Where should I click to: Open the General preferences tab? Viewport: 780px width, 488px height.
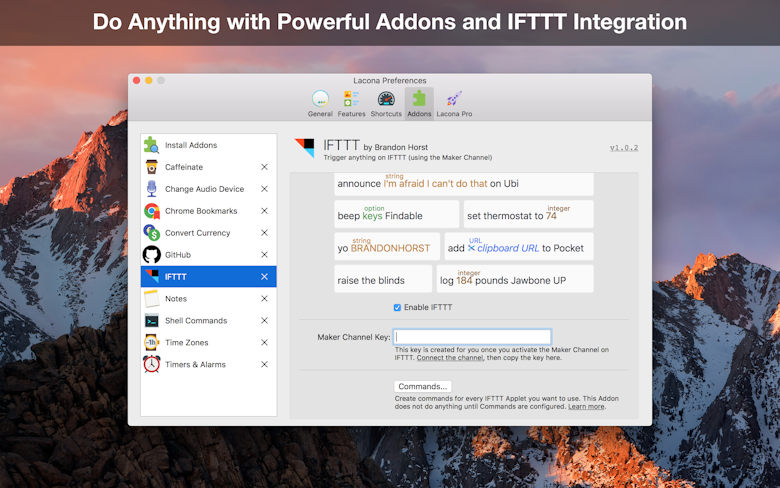[320, 103]
